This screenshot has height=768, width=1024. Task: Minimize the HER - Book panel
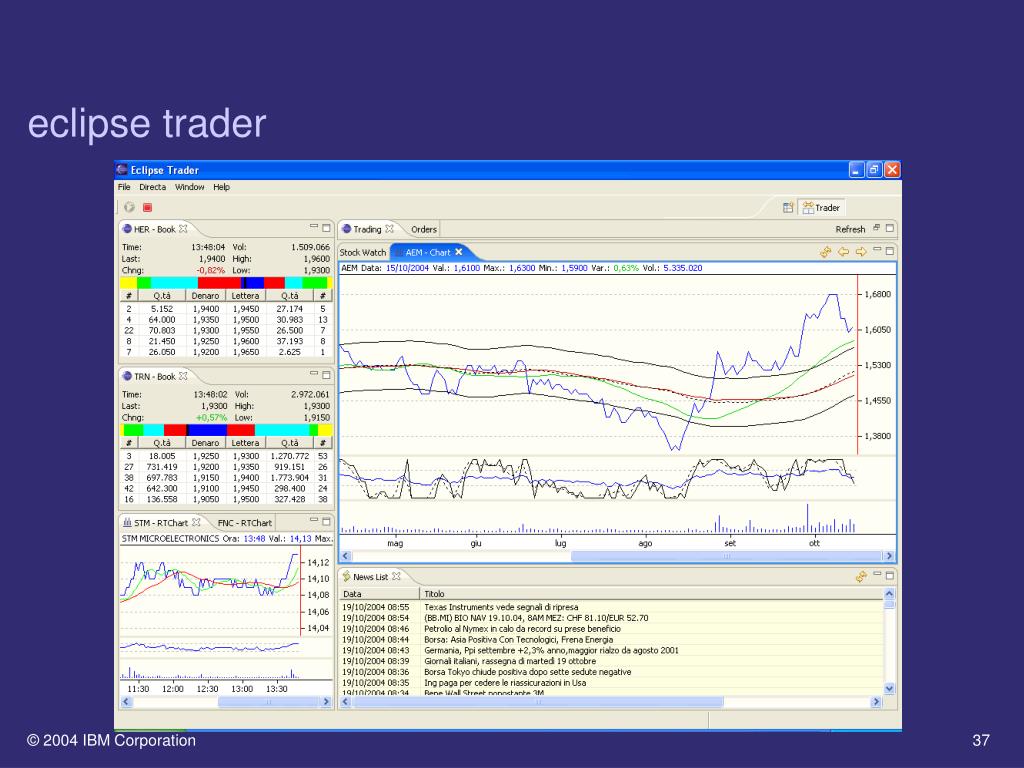pyautogui.click(x=314, y=227)
